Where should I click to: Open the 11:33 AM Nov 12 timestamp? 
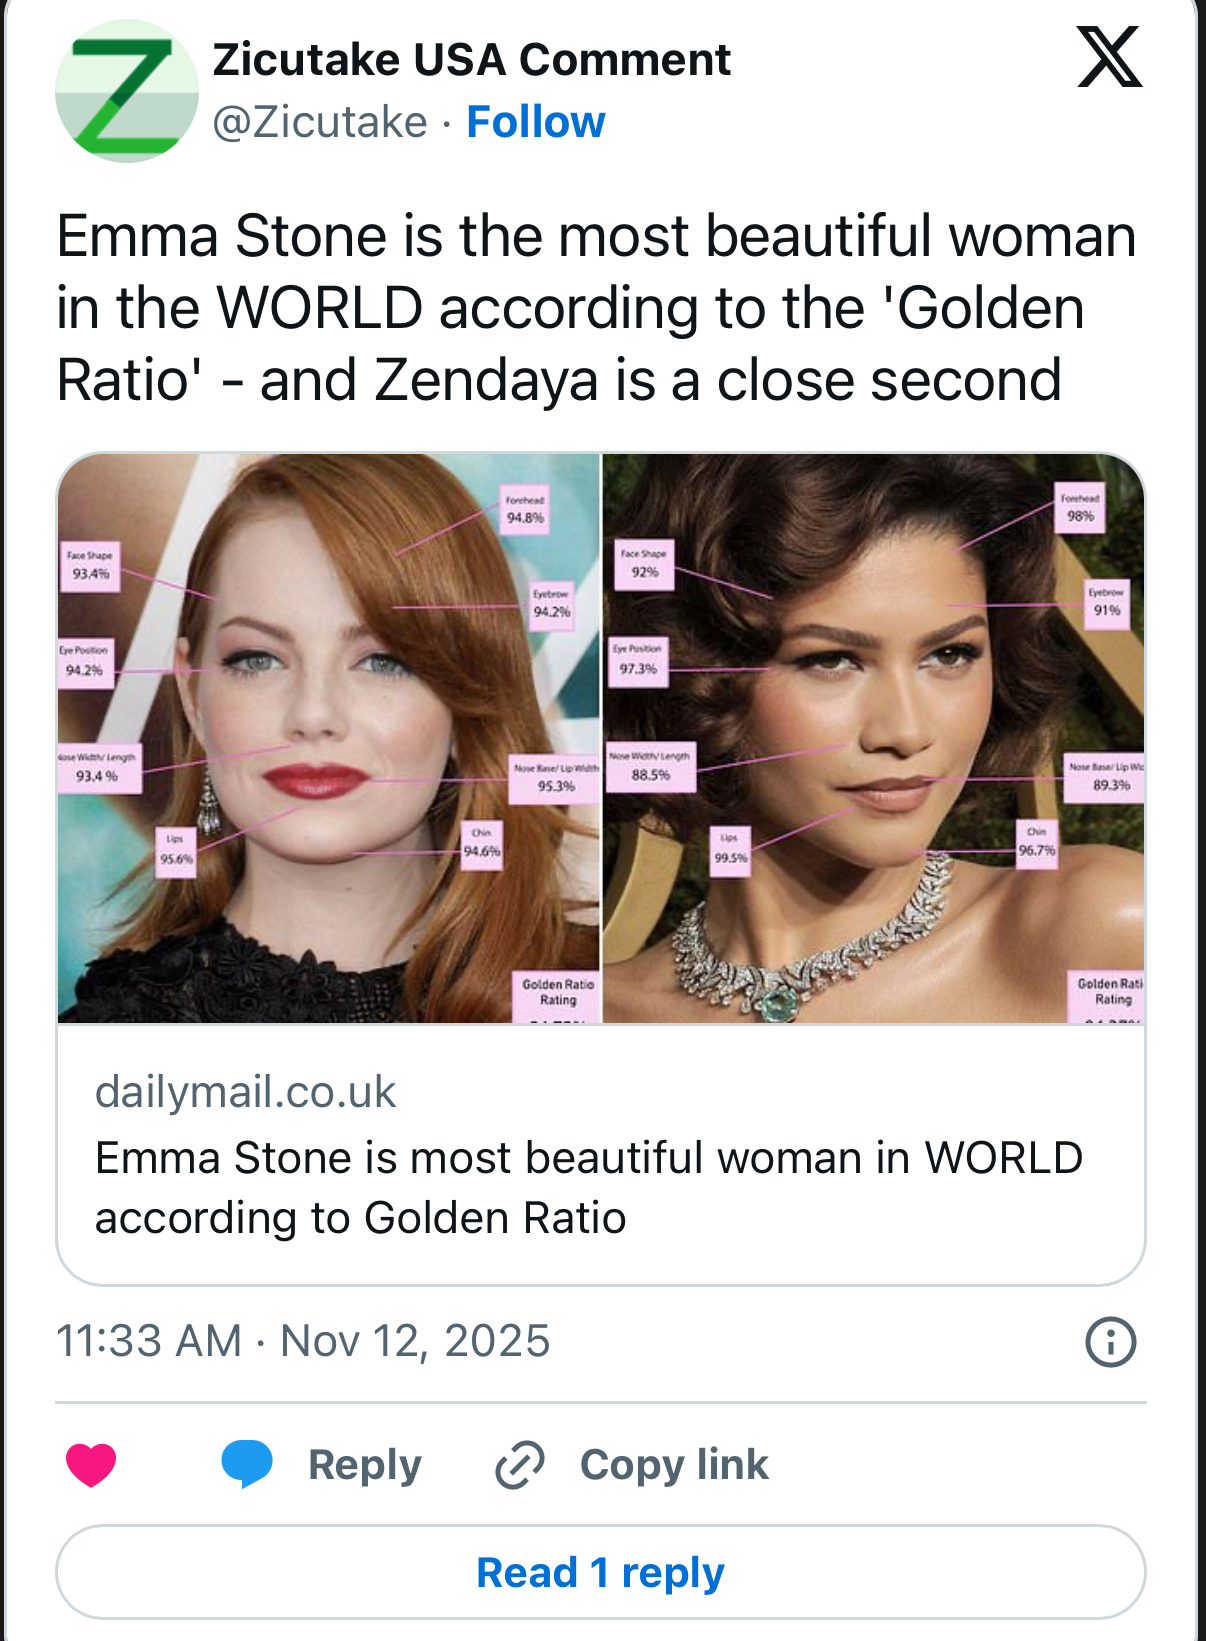(x=303, y=1341)
